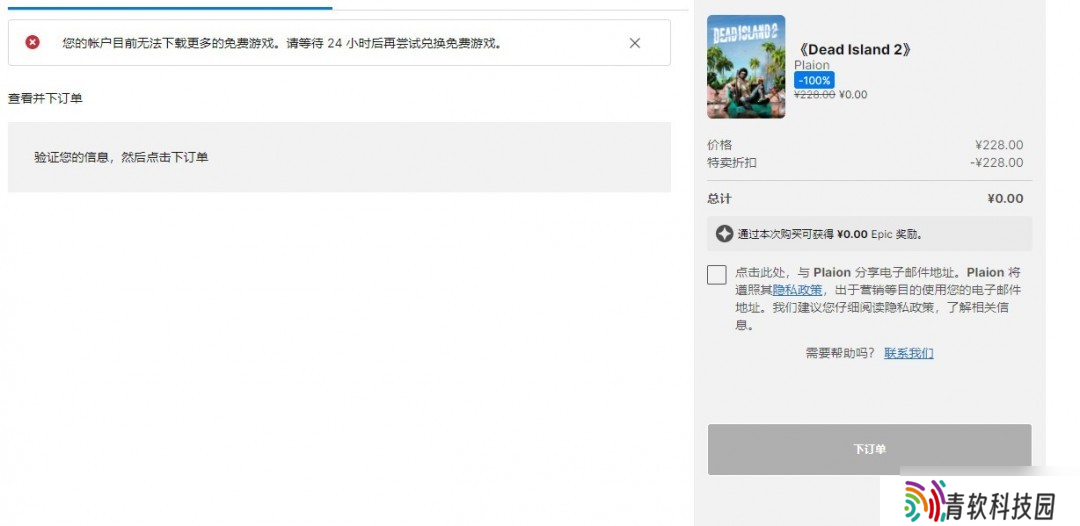
Task: Click the 《Dead Island 2》 title text
Action: [x=855, y=50]
